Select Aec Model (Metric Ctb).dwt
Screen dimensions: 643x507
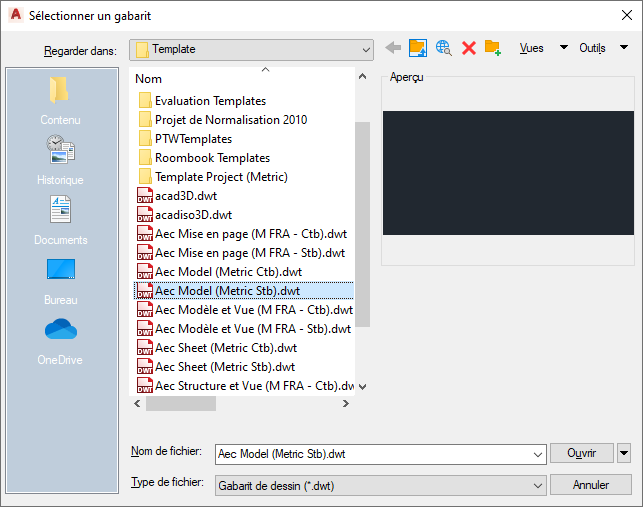pos(219,272)
